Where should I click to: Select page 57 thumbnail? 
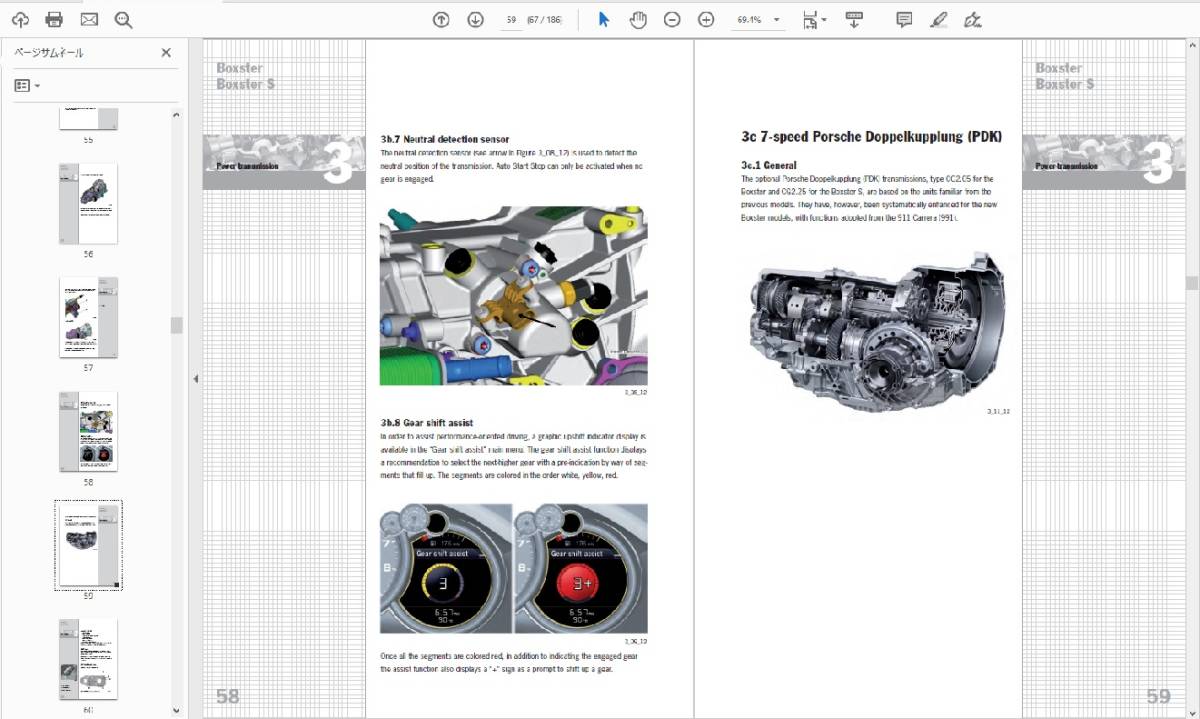point(88,317)
